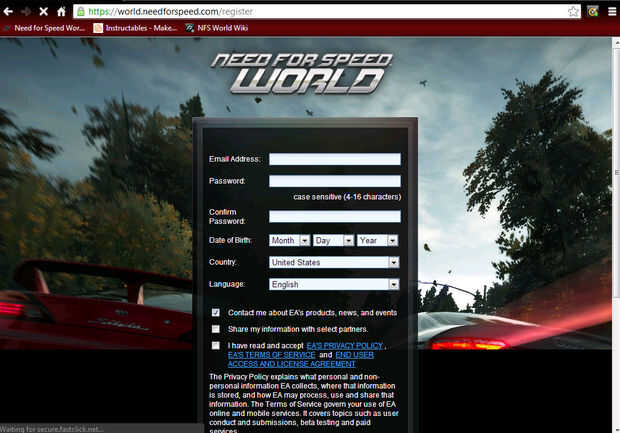Screen dimensions: 620x433
Task: Open EA'S TERMS OF SERVICE link
Action: (271, 355)
